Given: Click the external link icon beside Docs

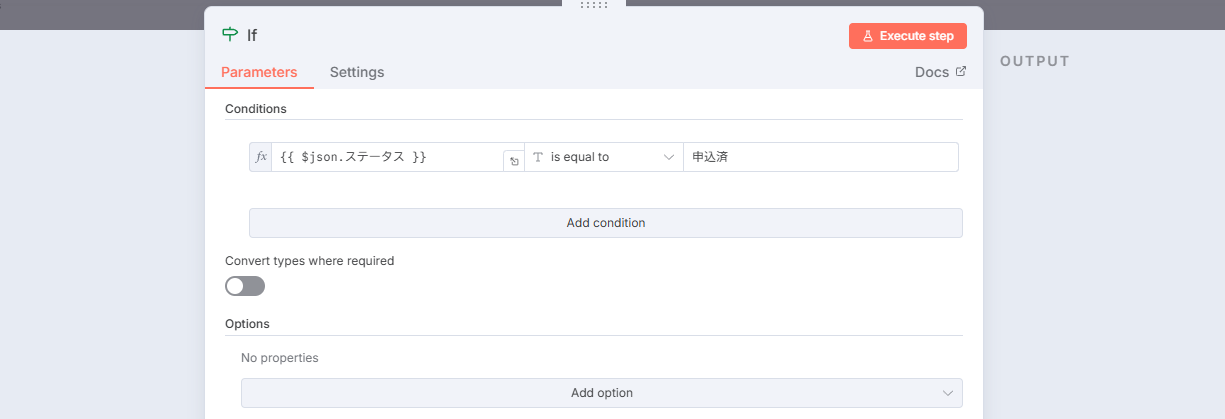Looking at the screenshot, I should click(x=961, y=72).
